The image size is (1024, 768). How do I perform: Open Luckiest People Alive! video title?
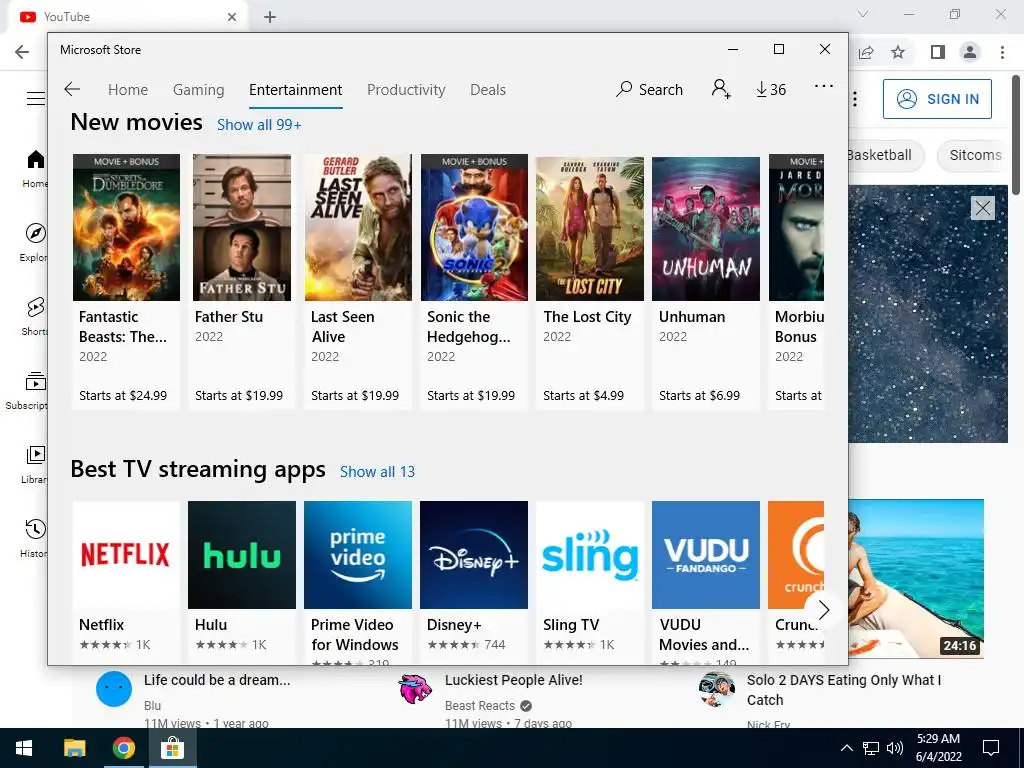[513, 680]
